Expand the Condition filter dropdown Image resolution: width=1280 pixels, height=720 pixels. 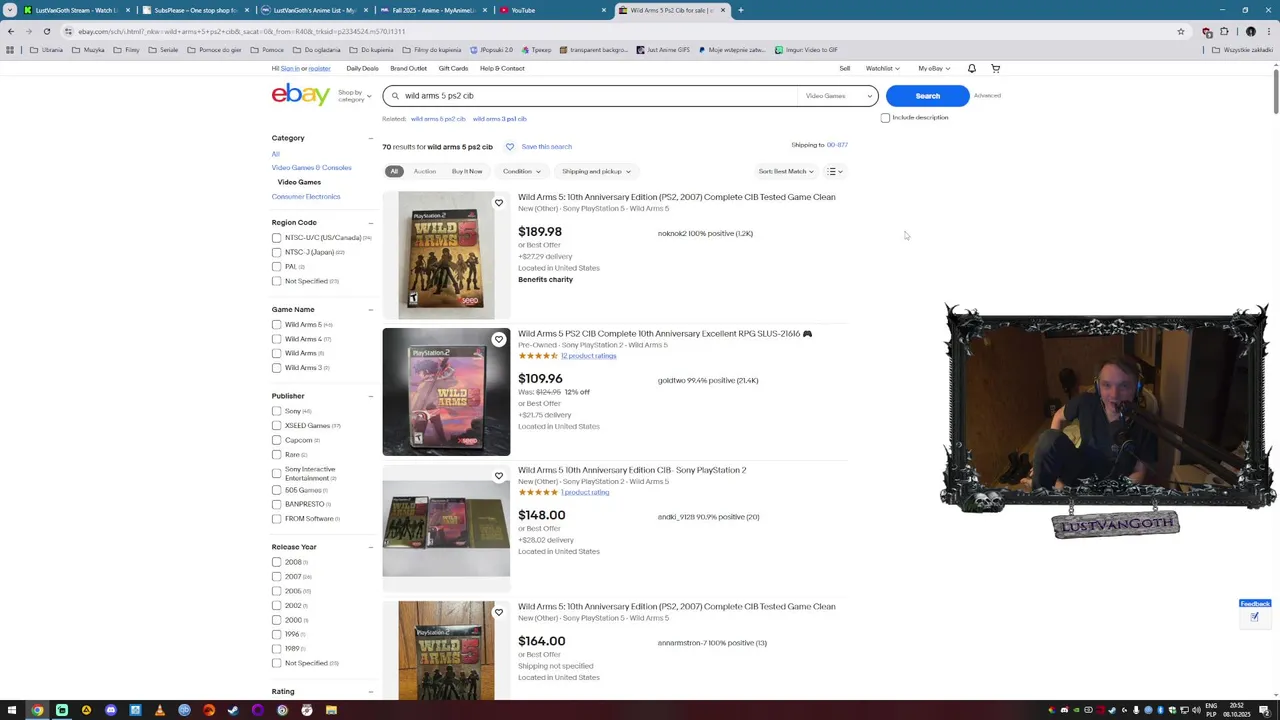pyautogui.click(x=522, y=171)
